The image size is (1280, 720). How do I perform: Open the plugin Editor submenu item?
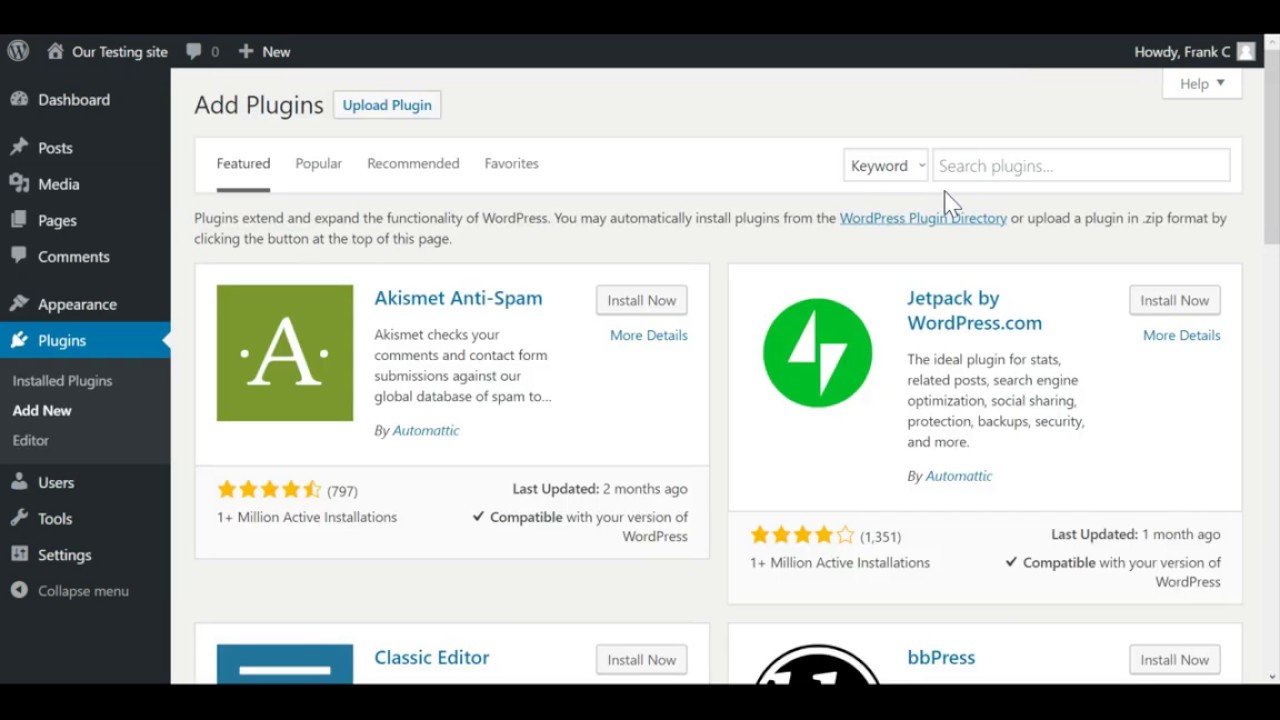click(x=30, y=441)
